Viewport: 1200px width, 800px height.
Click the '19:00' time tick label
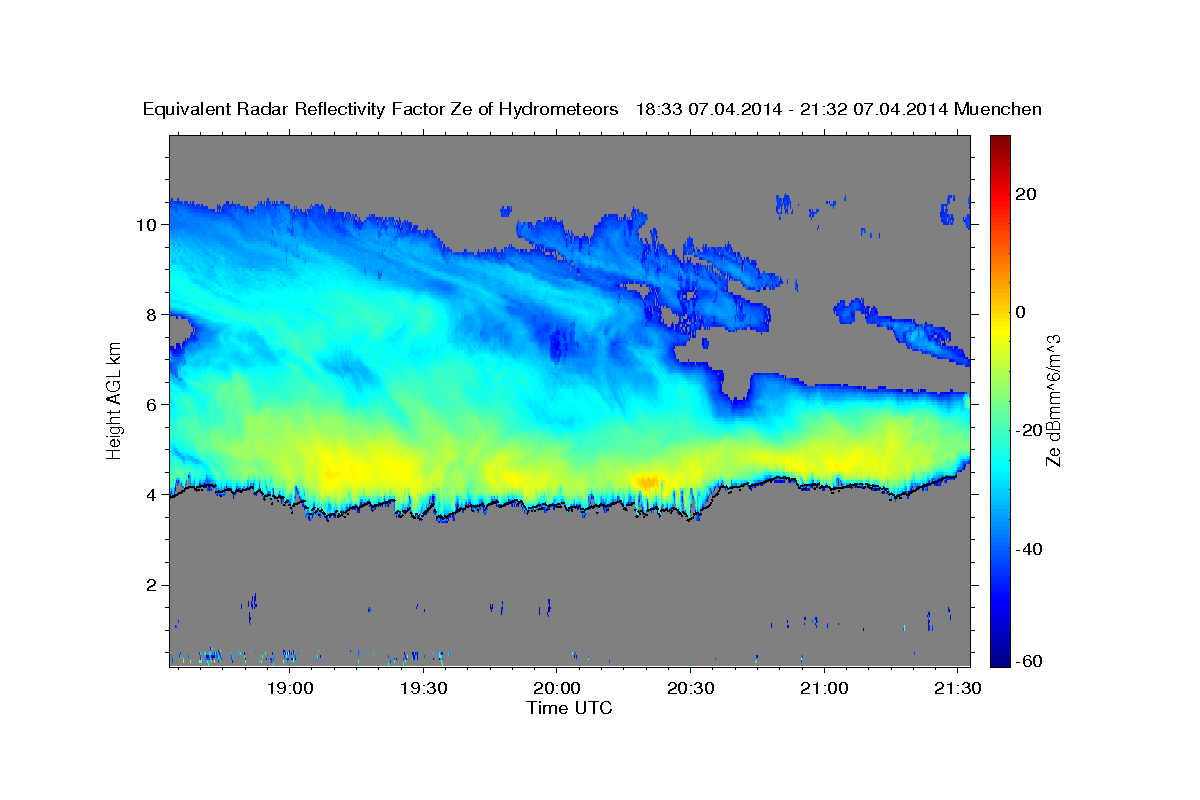[x=291, y=689]
